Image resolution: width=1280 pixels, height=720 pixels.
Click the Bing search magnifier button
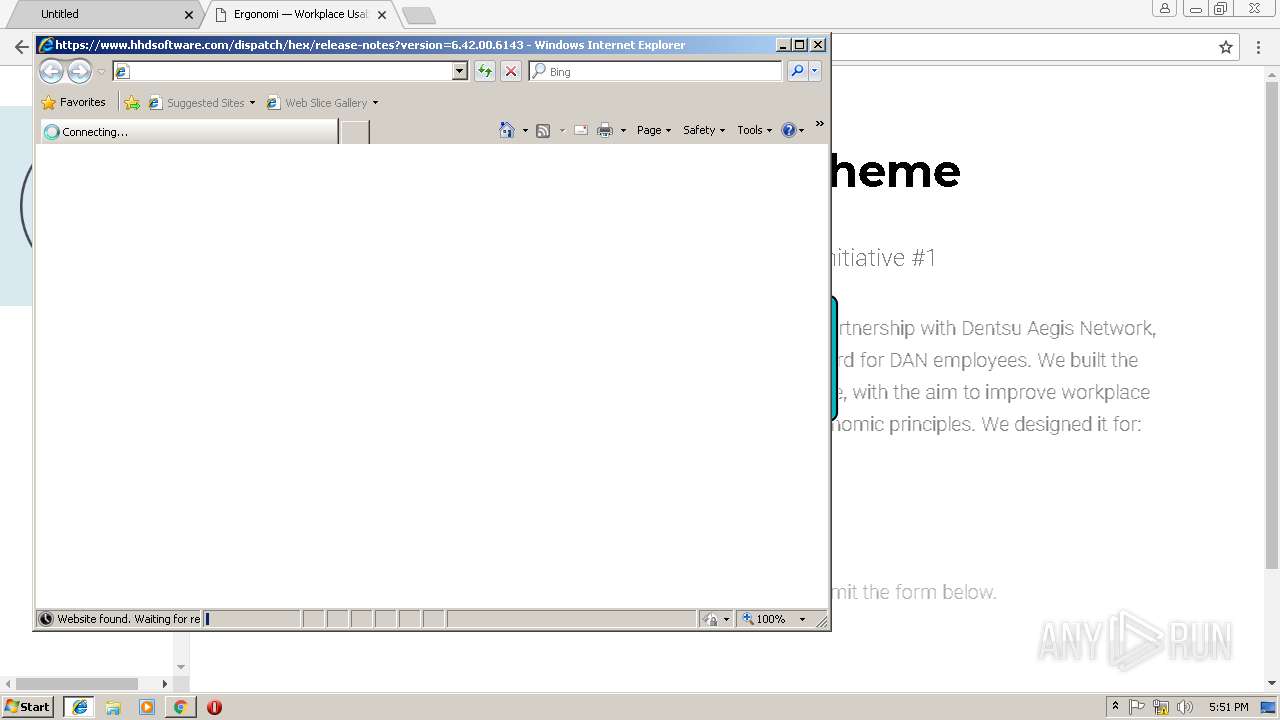click(x=797, y=71)
